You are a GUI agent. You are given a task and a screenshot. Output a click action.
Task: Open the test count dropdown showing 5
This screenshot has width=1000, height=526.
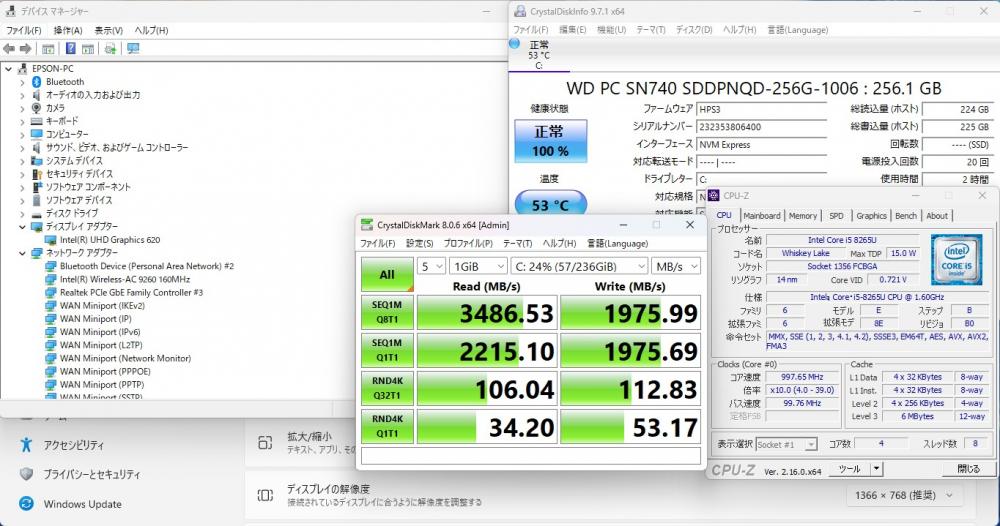431,267
